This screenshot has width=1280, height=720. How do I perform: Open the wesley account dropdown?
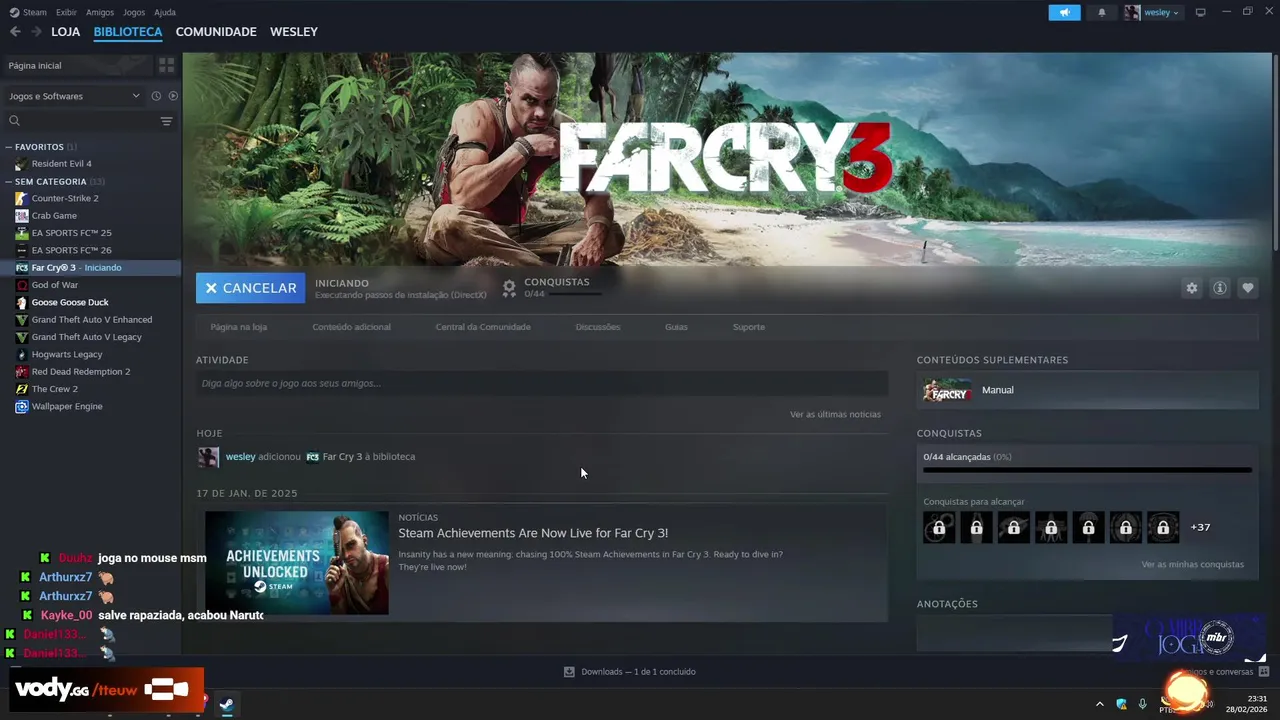click(x=1153, y=12)
